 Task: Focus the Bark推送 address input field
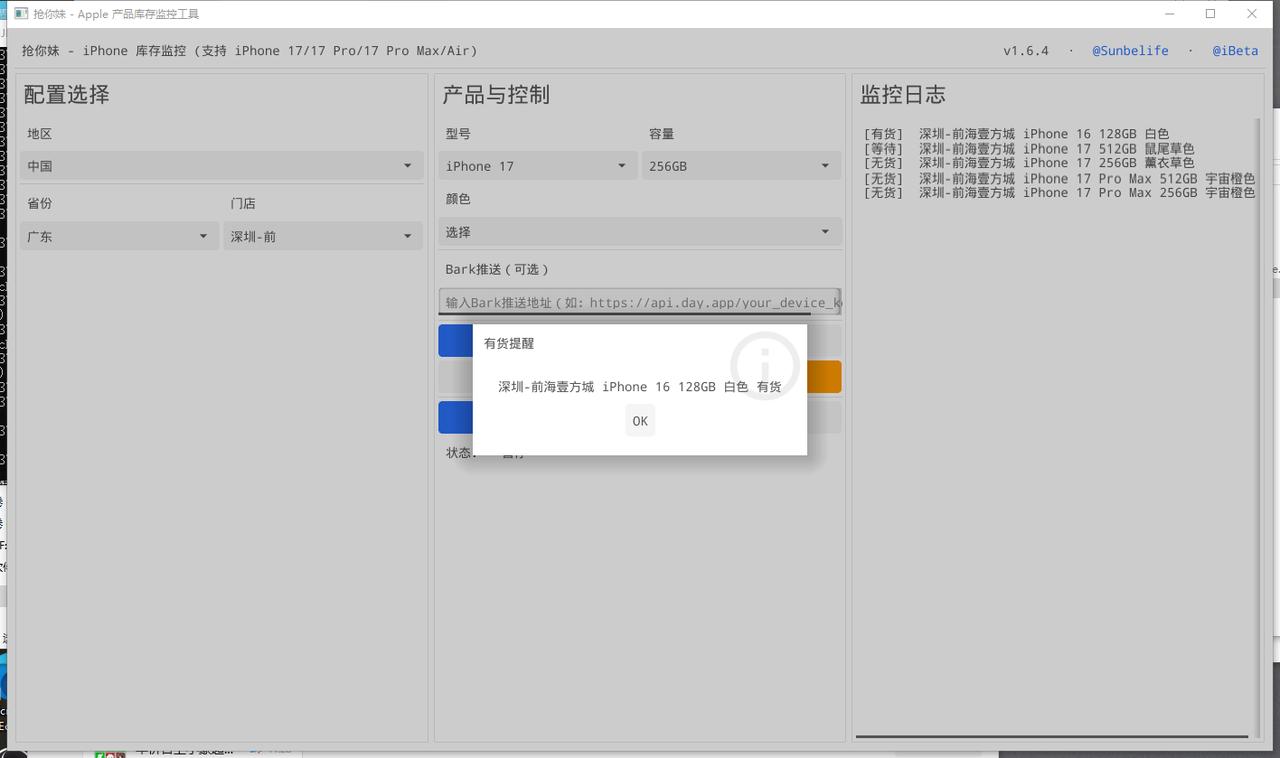(640, 302)
